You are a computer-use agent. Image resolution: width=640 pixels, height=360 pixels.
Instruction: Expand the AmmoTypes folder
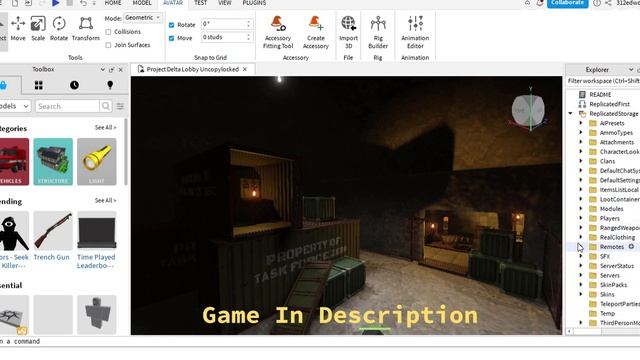click(581, 133)
